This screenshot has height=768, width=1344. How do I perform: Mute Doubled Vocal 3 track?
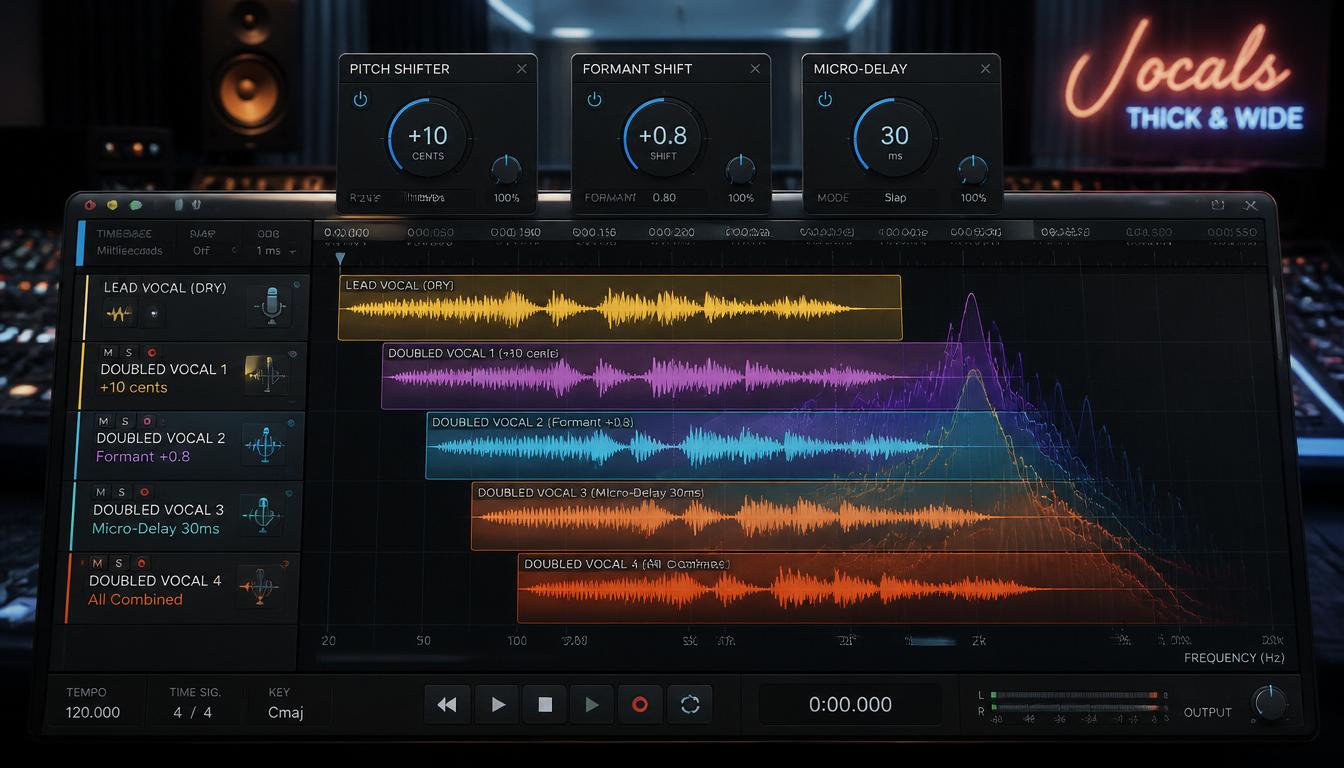[x=100, y=492]
